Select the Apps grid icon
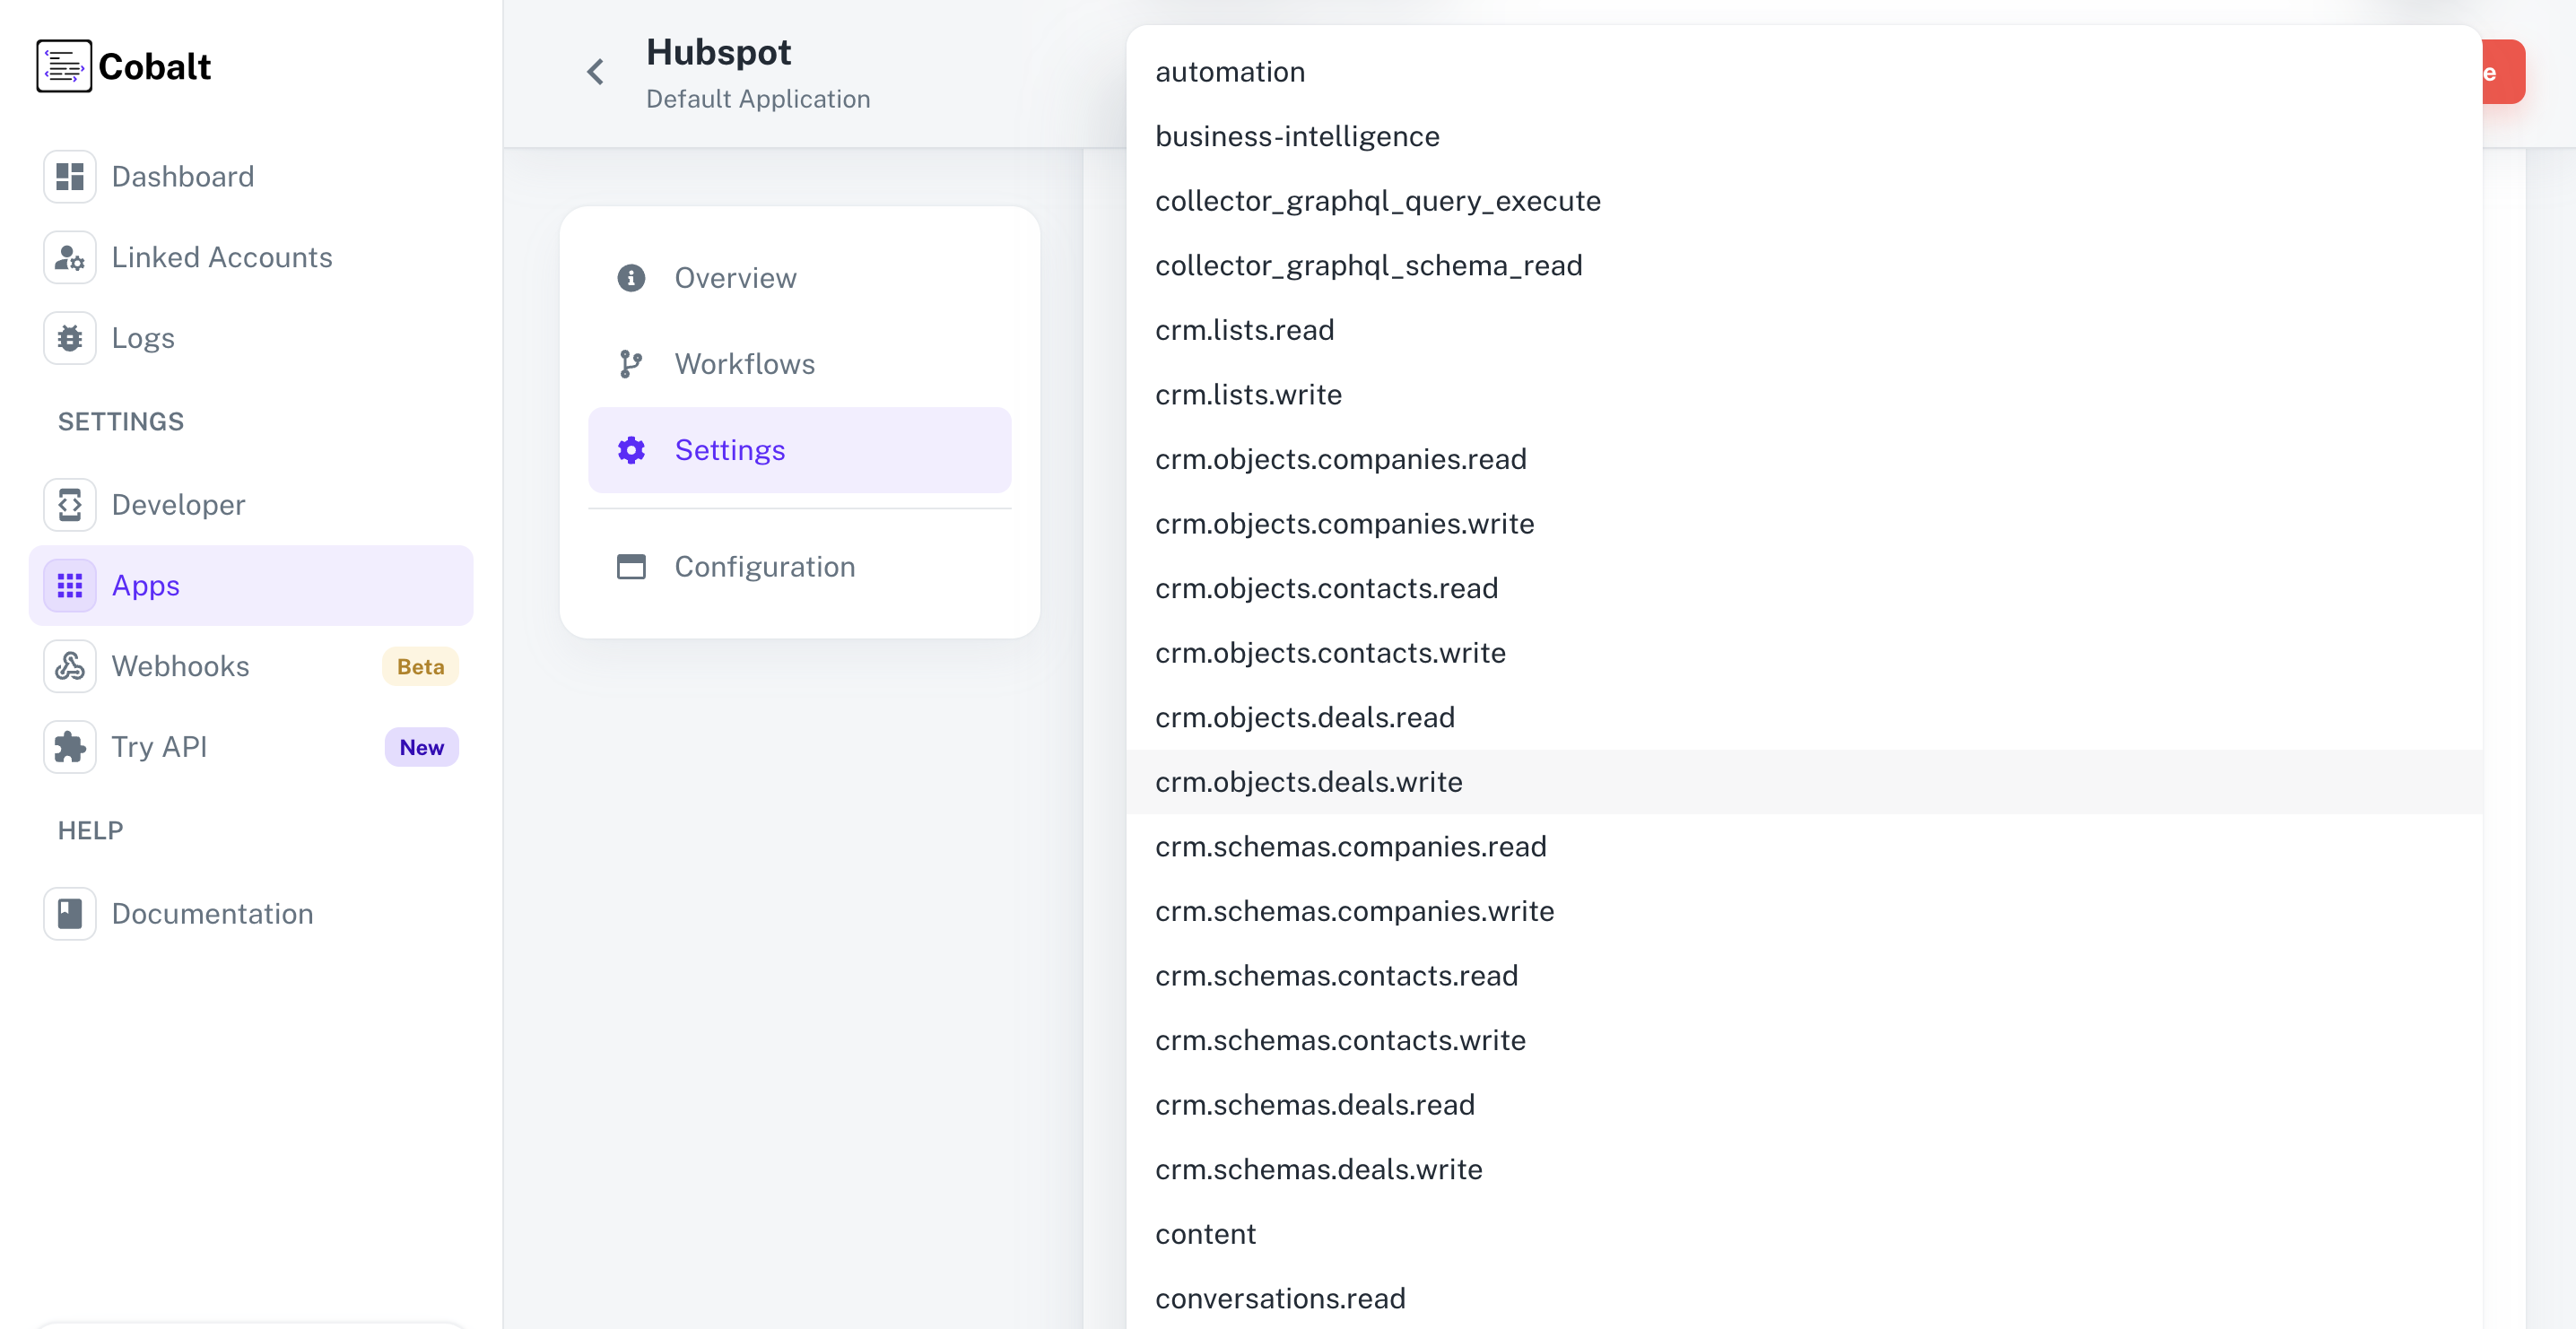The width and height of the screenshot is (2576, 1329). tap(69, 585)
